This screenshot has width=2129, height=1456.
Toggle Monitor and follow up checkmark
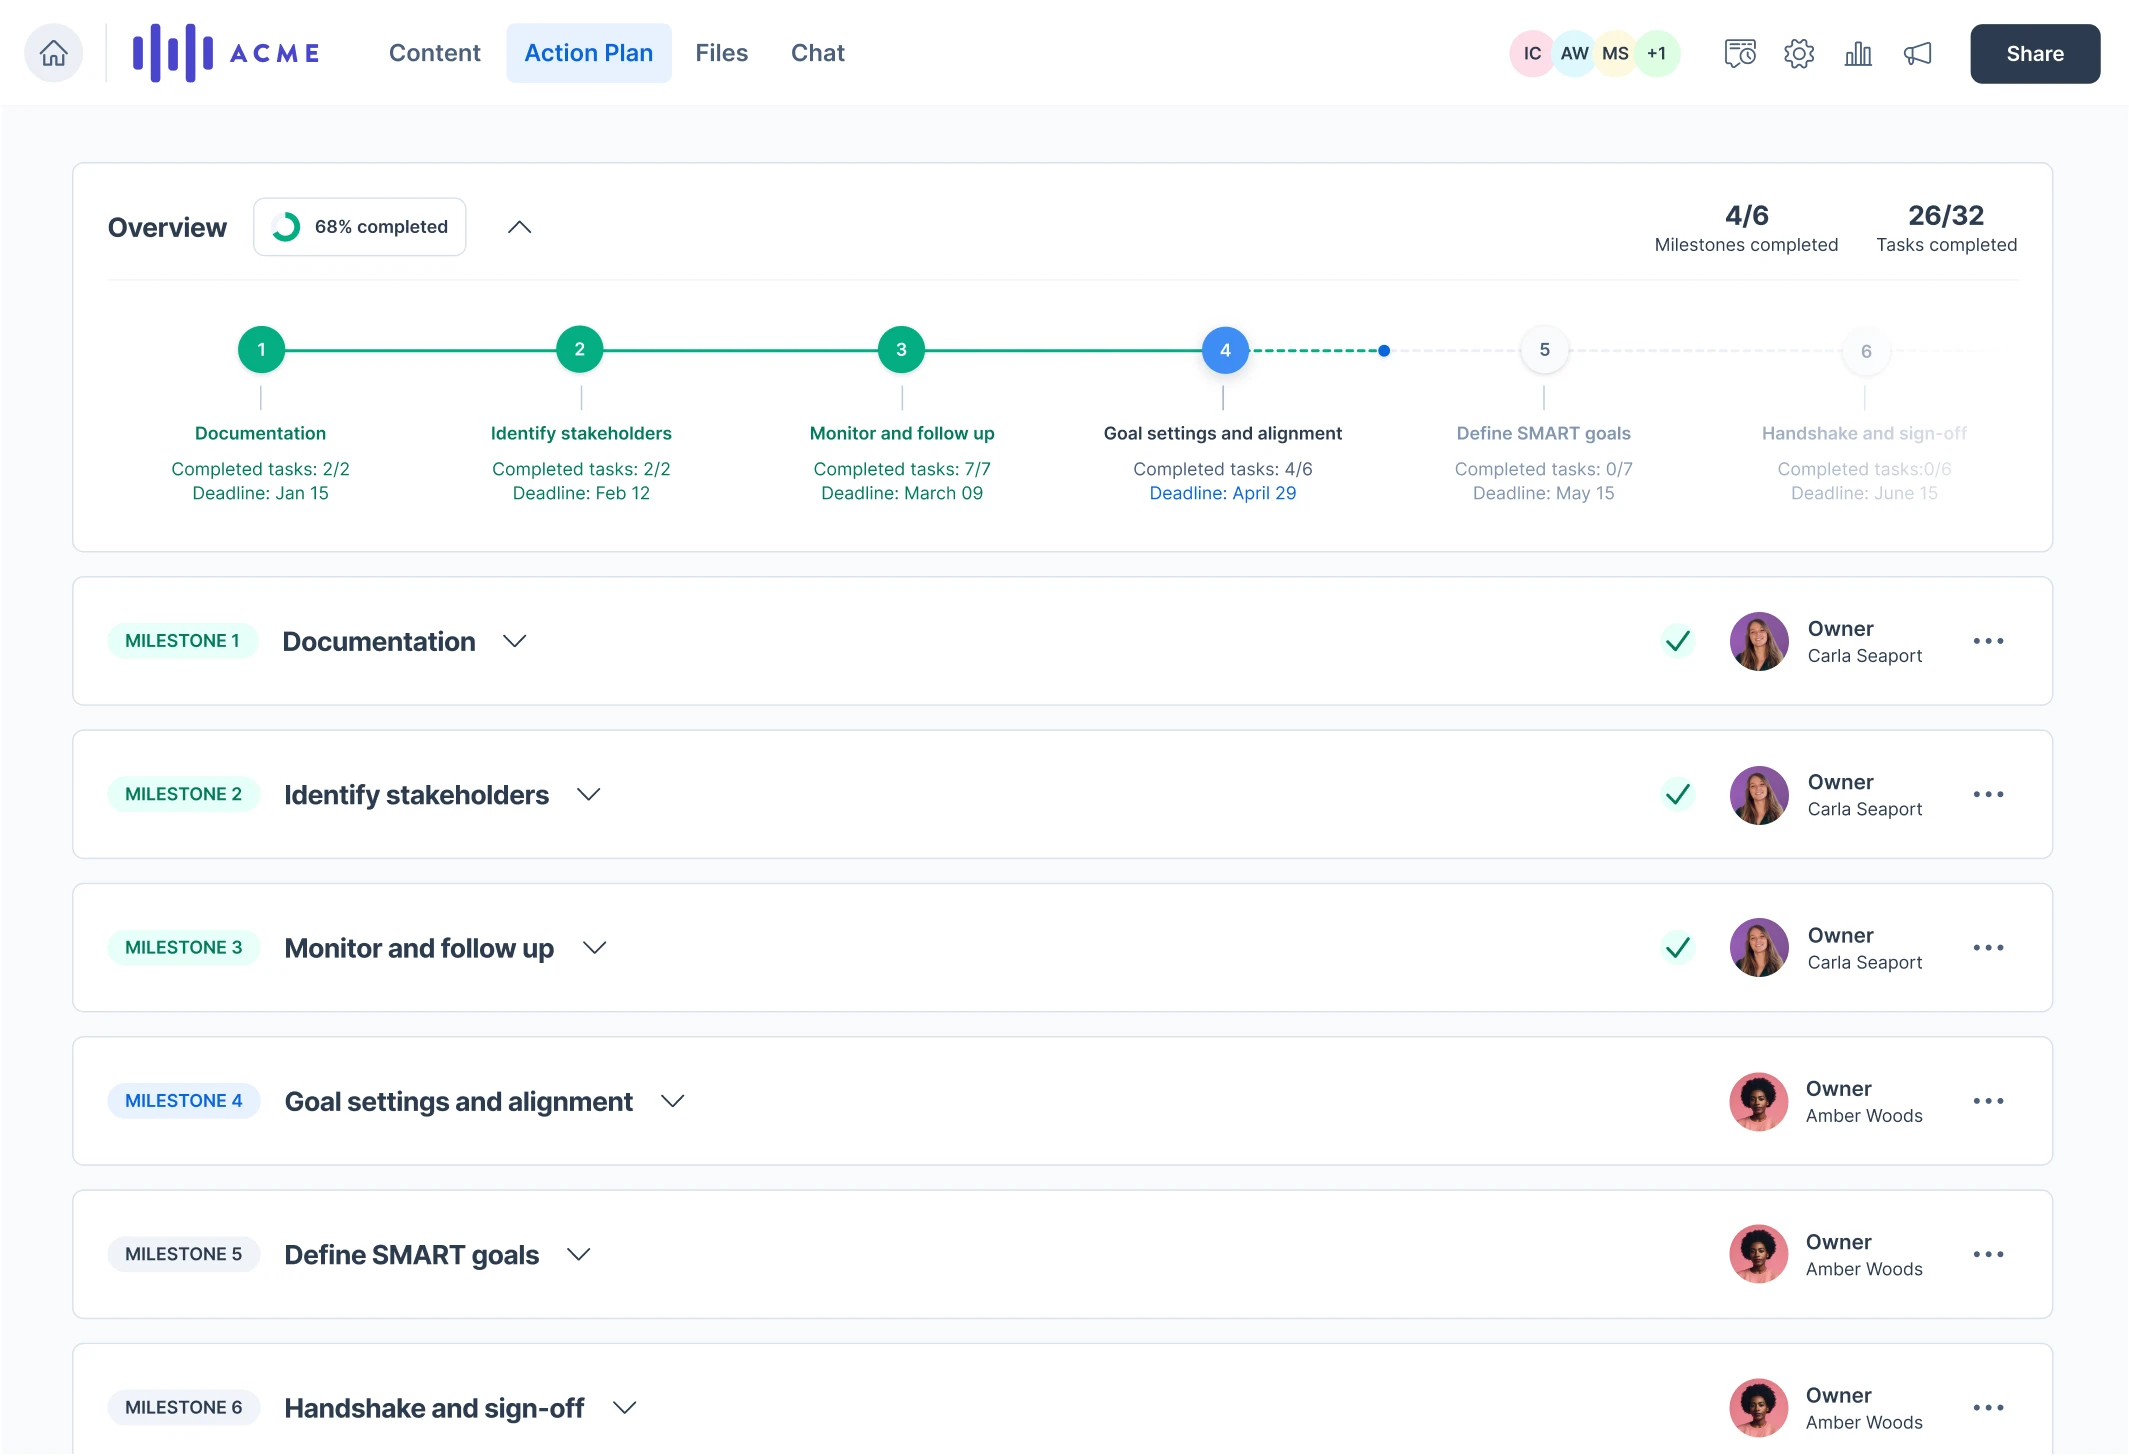1677,947
